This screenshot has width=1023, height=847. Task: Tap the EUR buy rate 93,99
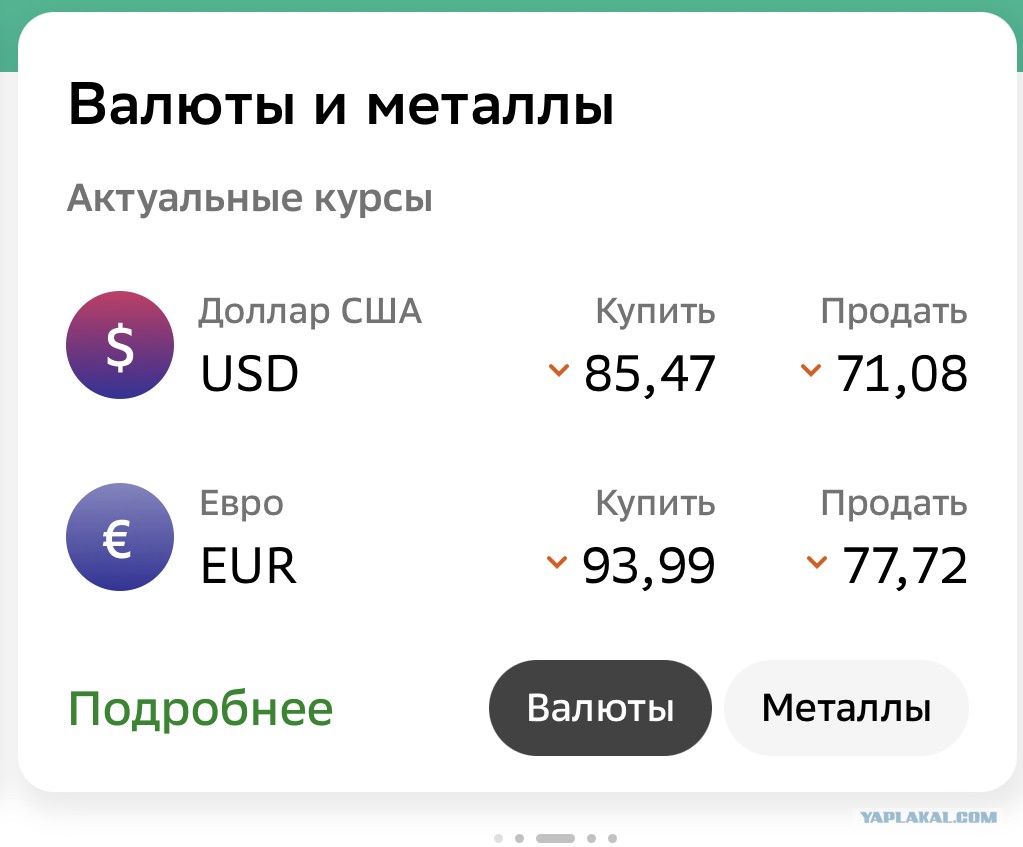(649, 566)
